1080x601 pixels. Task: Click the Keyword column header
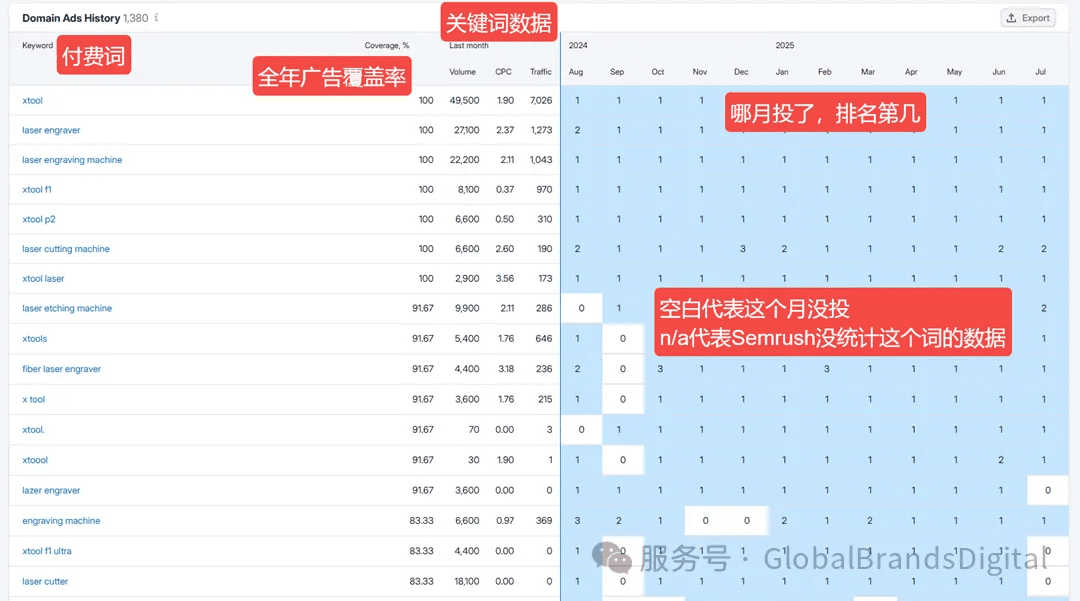tap(37, 45)
